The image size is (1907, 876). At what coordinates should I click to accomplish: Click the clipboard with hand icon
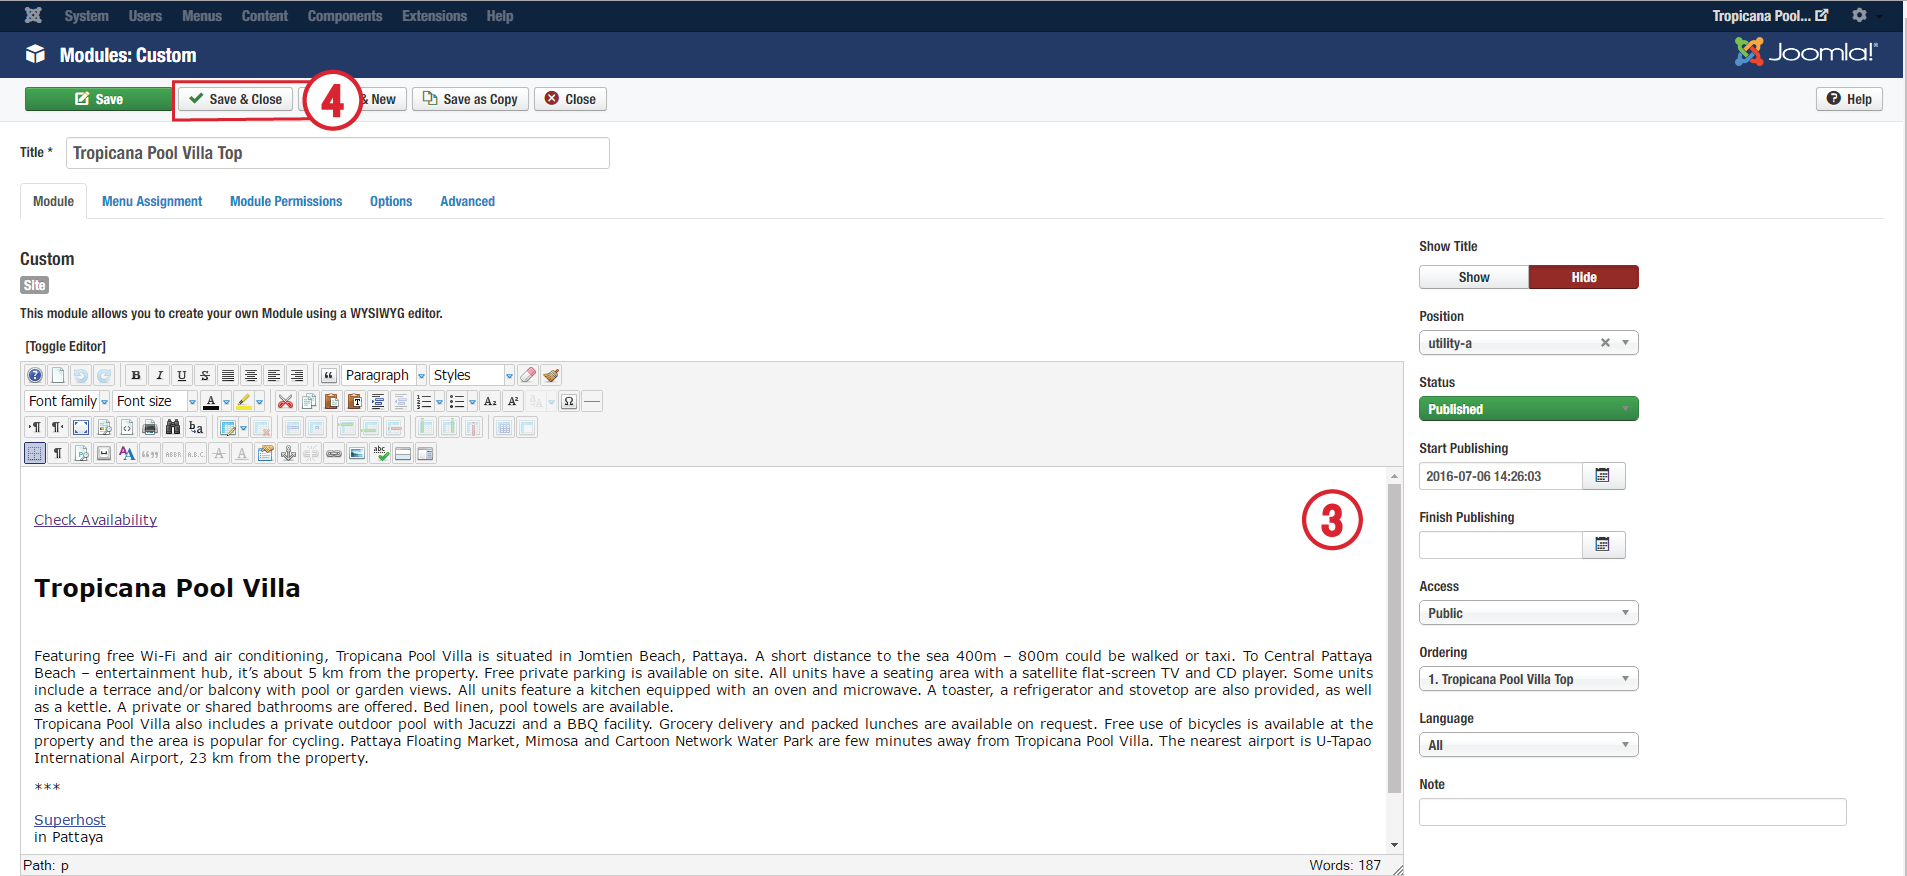tap(265, 453)
